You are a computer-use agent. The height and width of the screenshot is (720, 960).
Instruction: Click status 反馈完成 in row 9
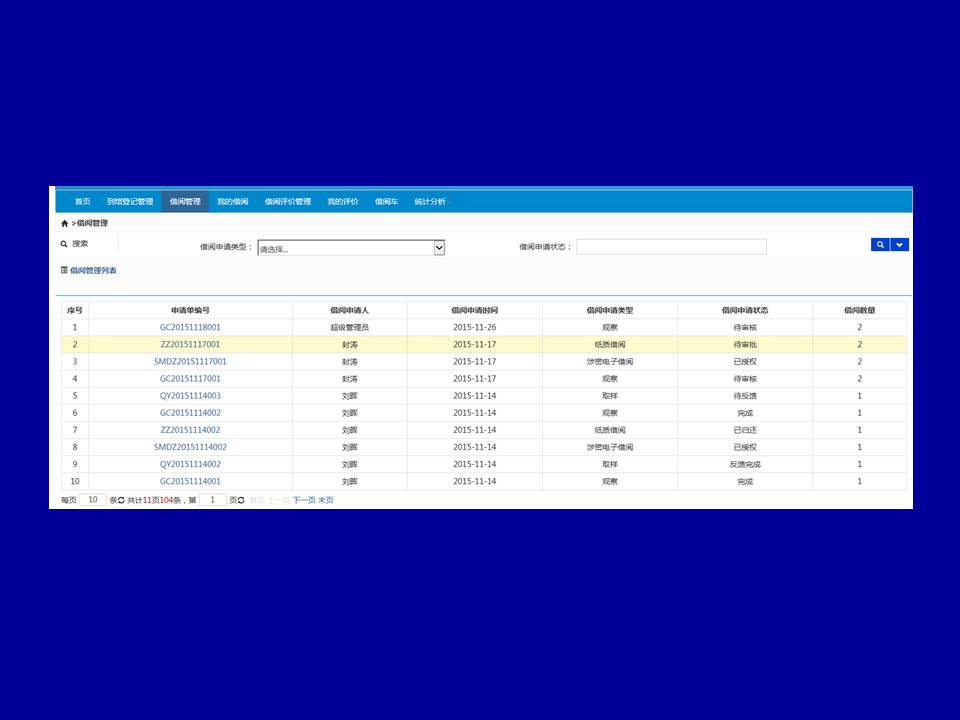click(x=745, y=465)
